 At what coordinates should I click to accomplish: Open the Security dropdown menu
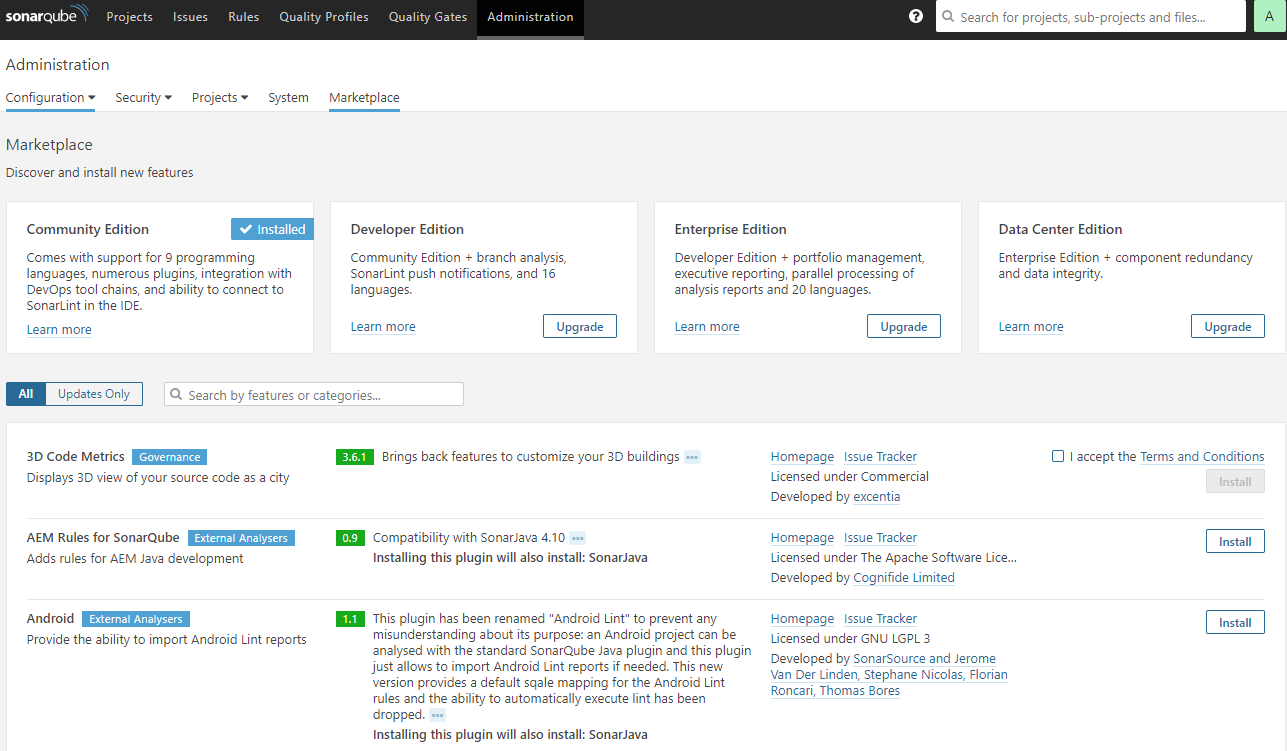[x=143, y=98]
